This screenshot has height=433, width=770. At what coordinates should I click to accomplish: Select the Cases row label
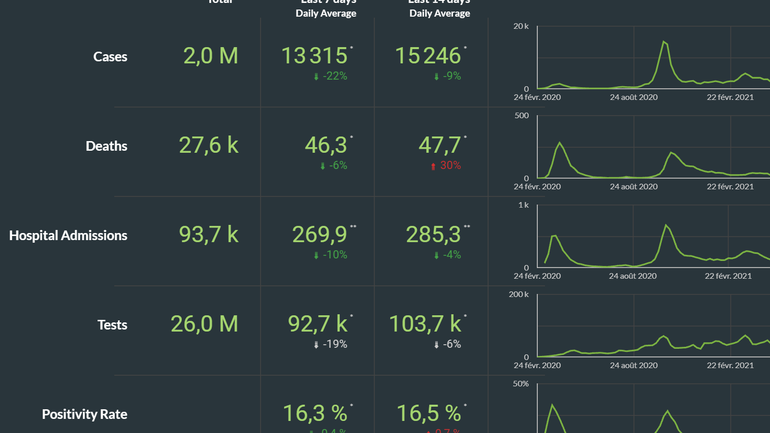(x=110, y=57)
